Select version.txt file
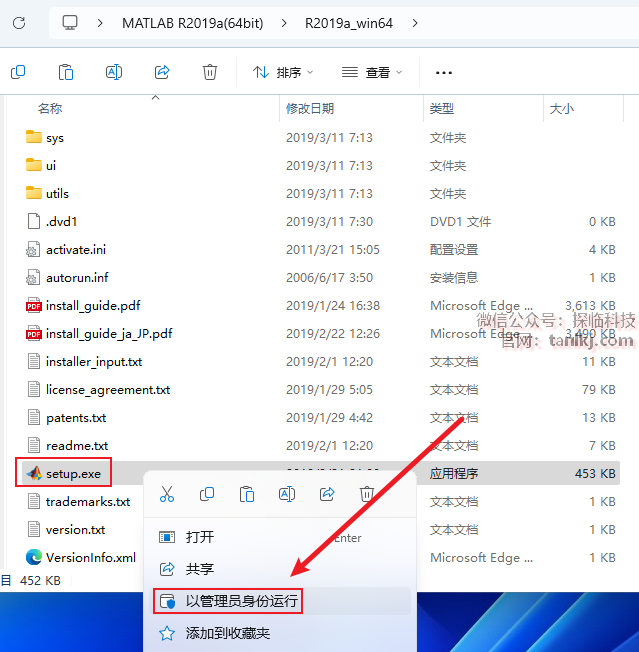The height and width of the screenshot is (652, 639). click(66, 529)
